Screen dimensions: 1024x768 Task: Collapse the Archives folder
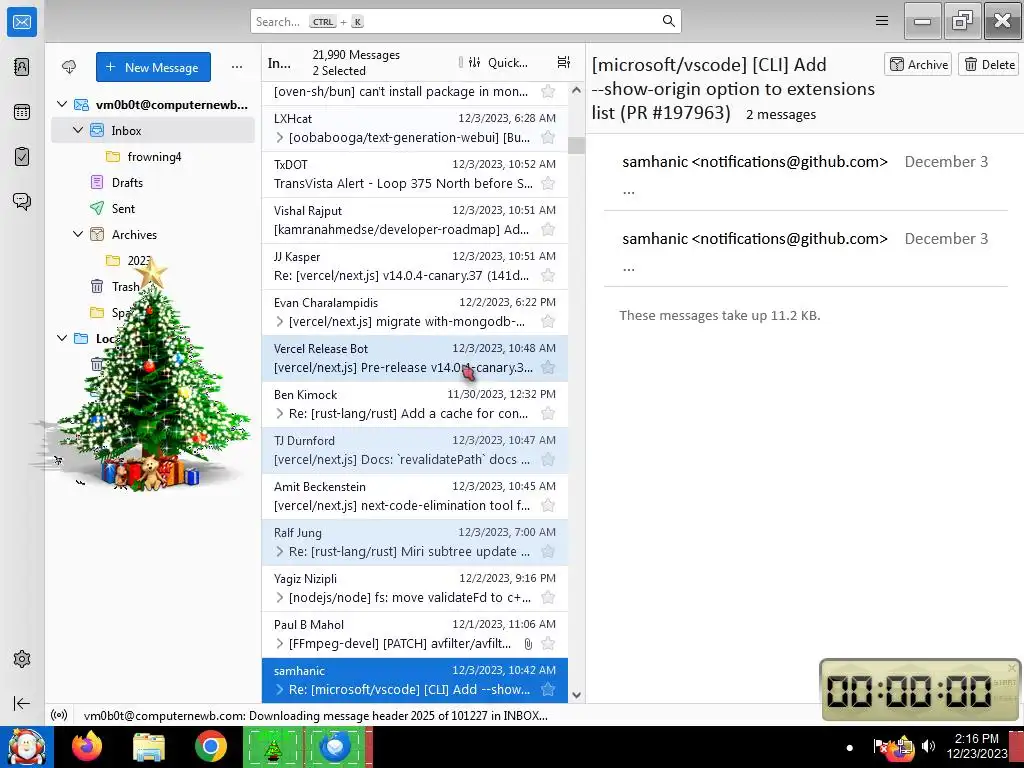78,234
